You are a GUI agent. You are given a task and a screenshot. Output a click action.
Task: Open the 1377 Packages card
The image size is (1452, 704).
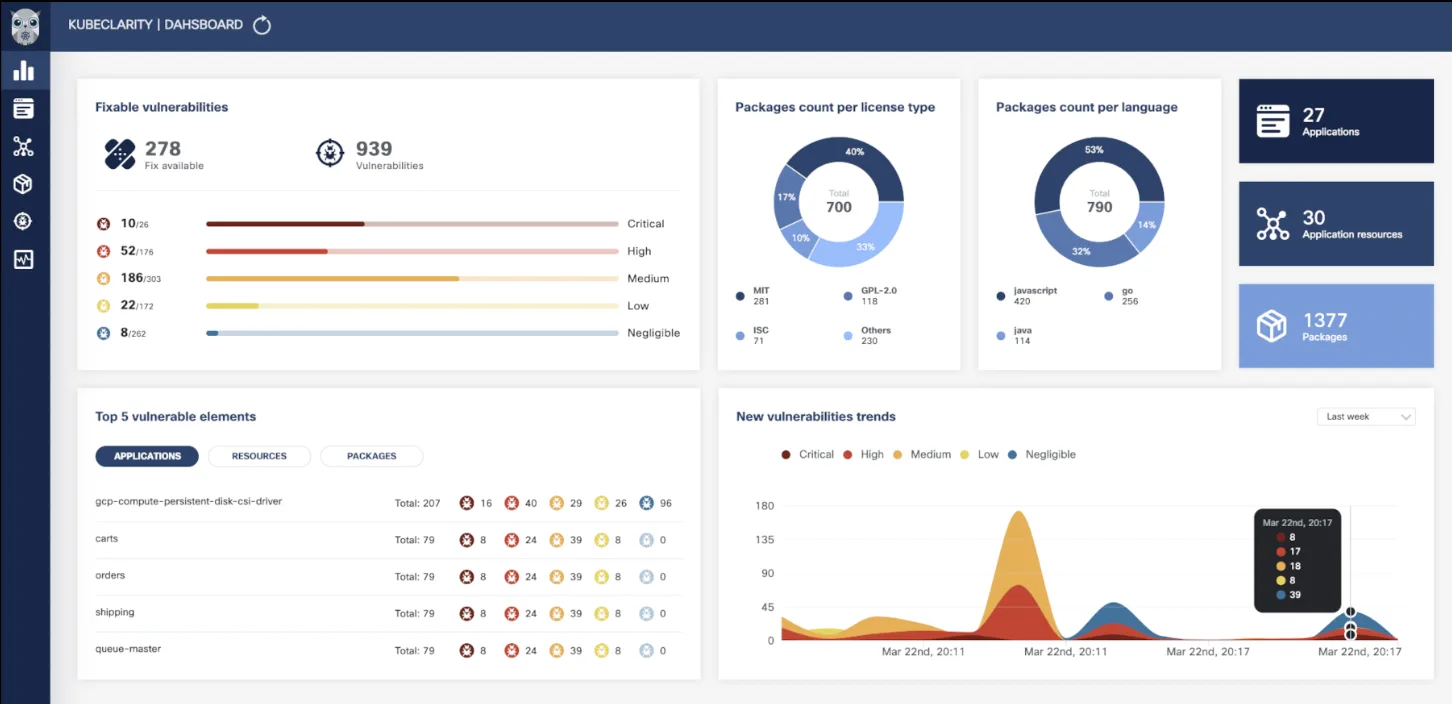click(1336, 326)
